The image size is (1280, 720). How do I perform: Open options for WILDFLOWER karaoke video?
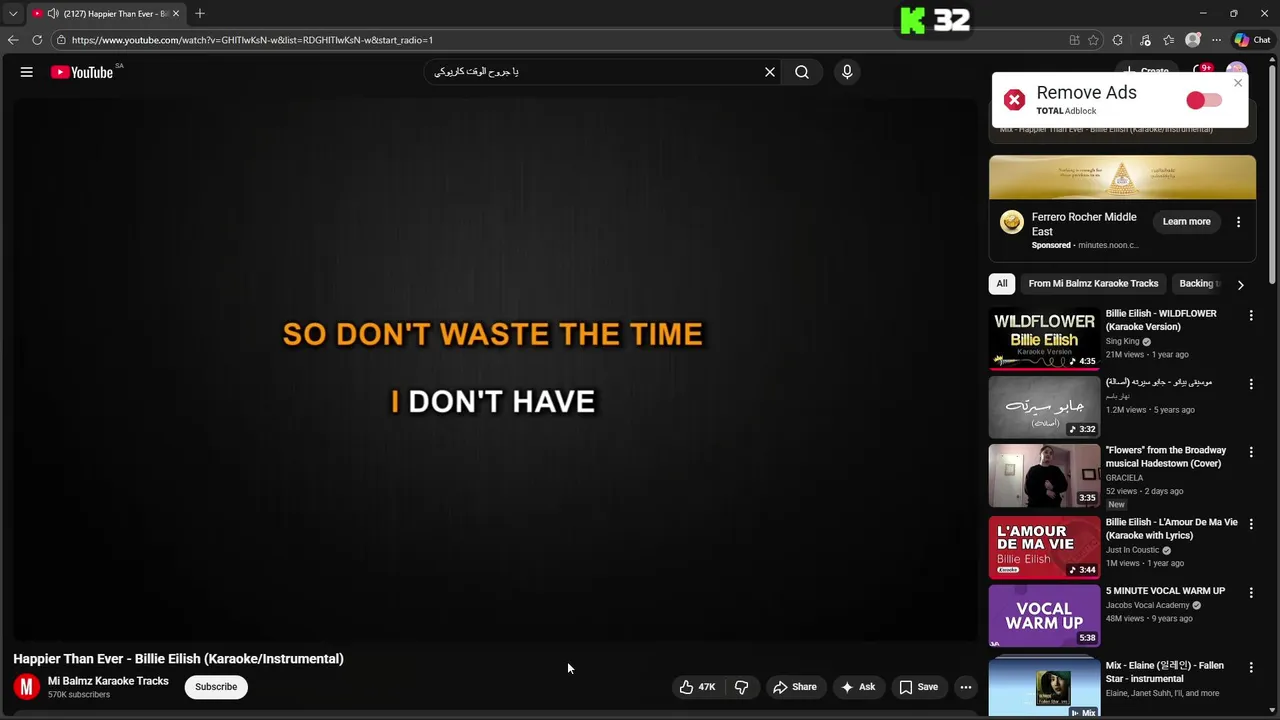click(1251, 315)
